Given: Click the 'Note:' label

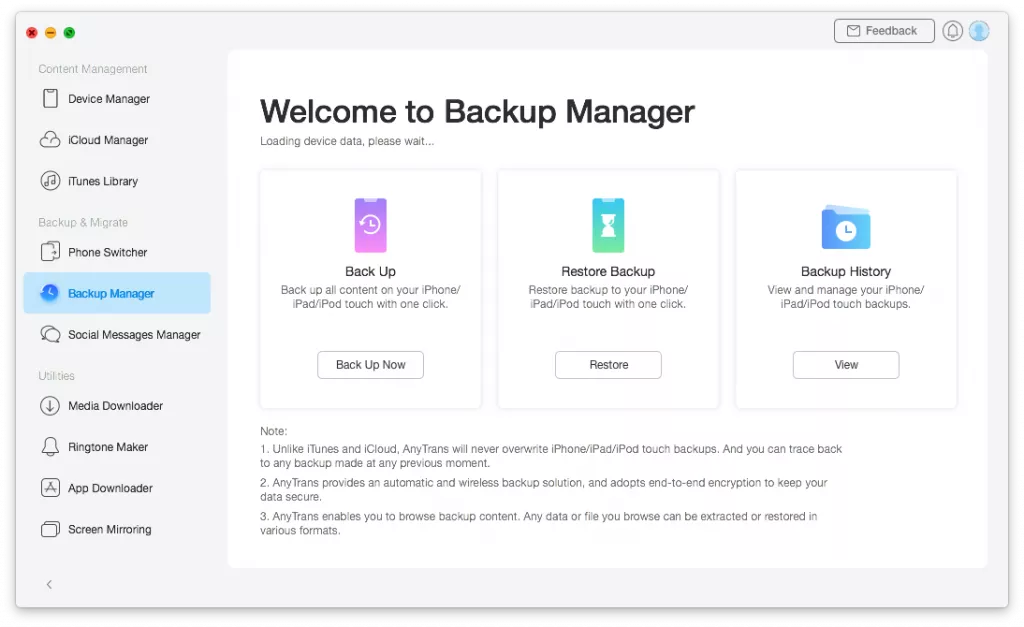Looking at the screenshot, I should (274, 431).
